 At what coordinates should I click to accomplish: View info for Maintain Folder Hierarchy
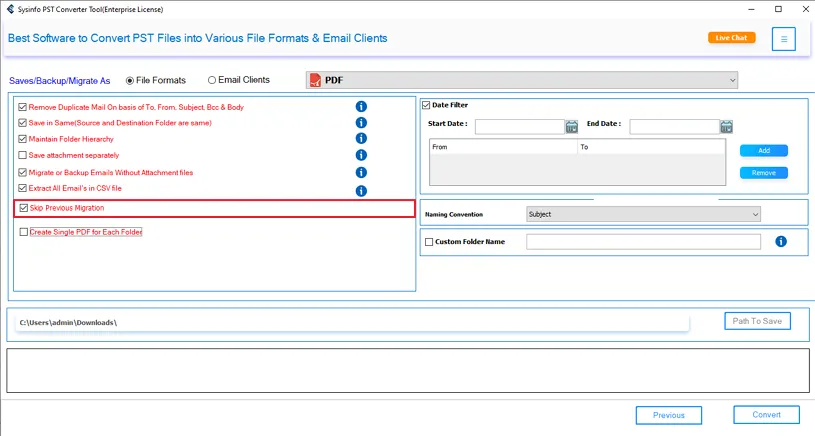coord(361,138)
